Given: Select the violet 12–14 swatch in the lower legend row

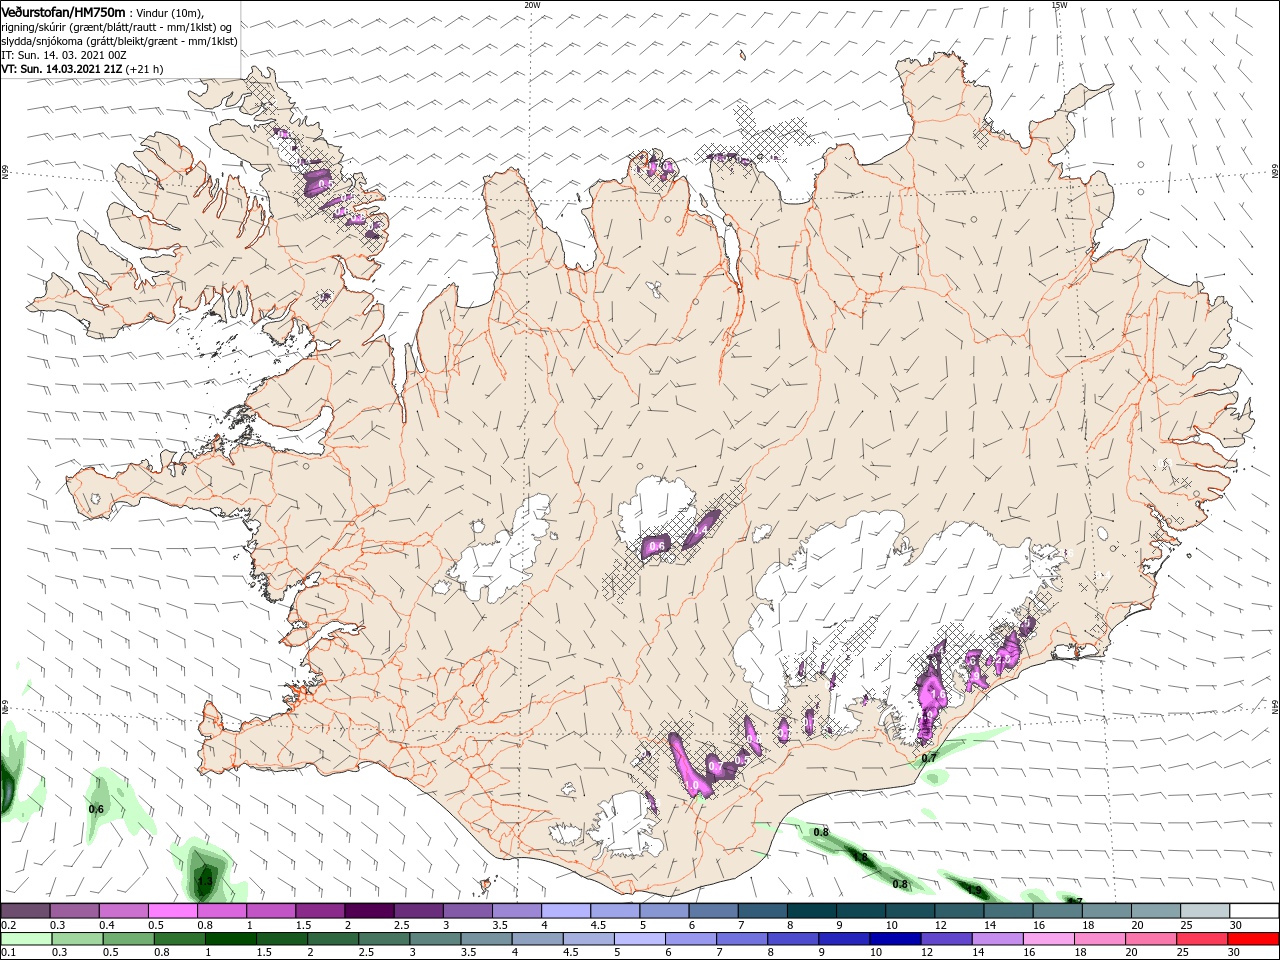Looking at the screenshot, I should [x=946, y=939].
